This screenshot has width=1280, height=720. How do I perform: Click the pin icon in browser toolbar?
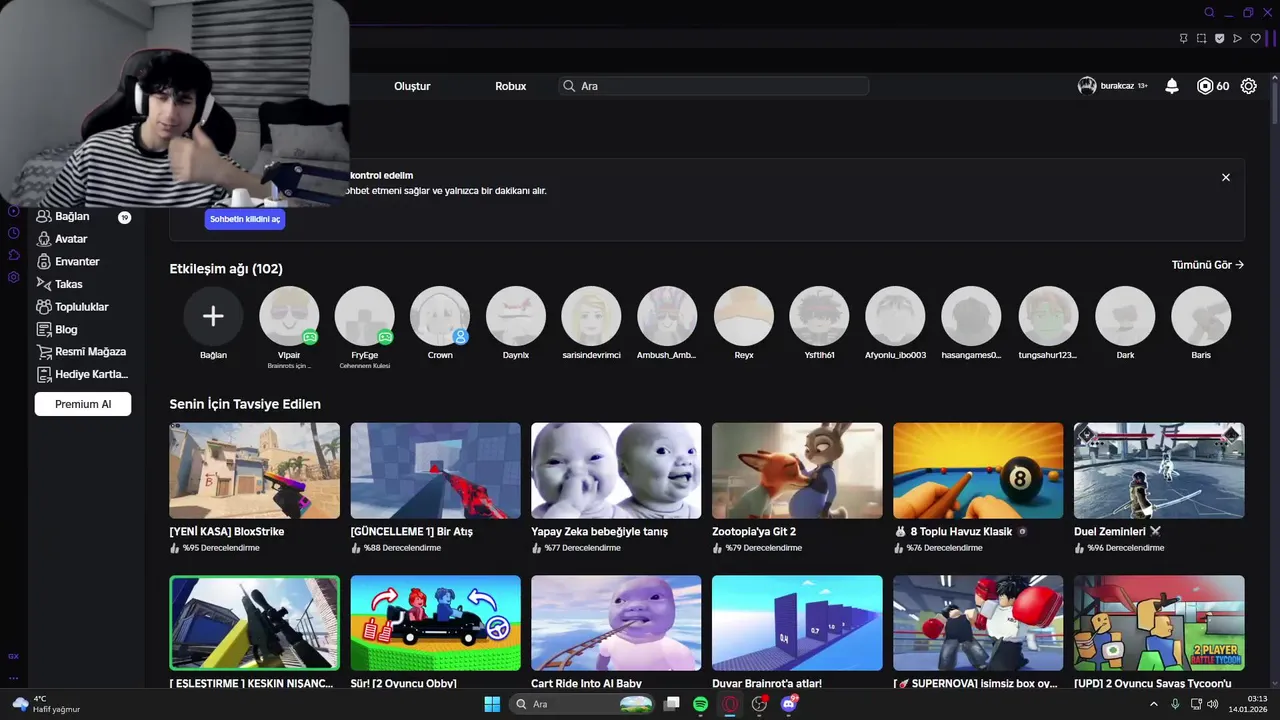(1183, 39)
